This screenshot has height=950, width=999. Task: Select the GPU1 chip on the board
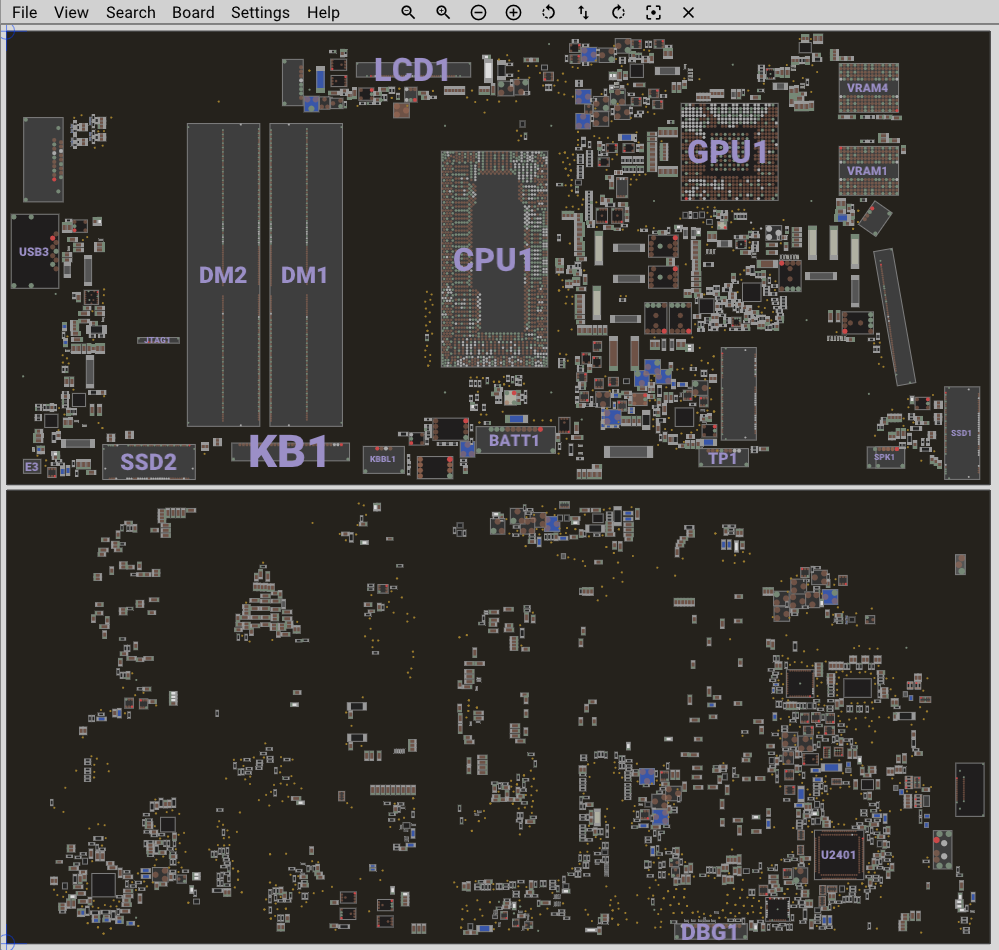click(x=729, y=151)
